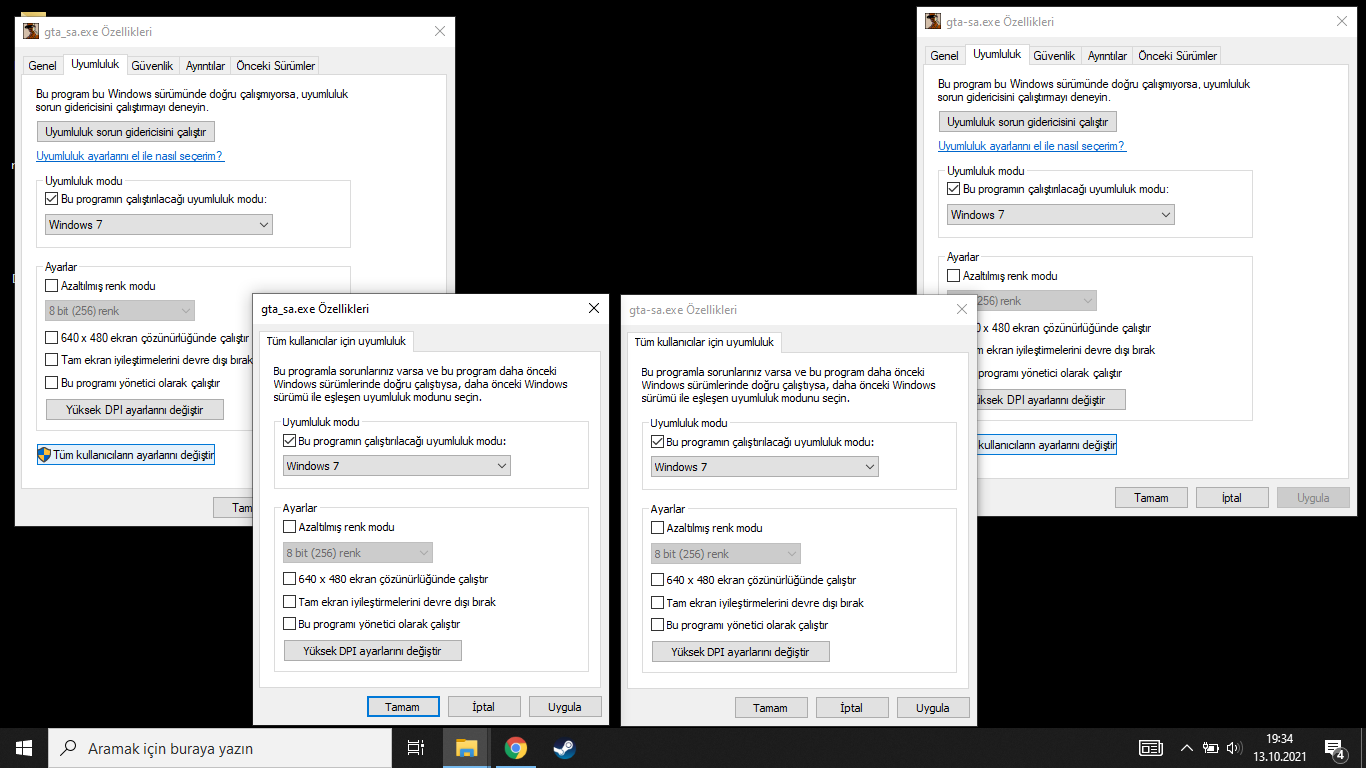Open Windows 7 dropdown in gta-sa.exe all-users dialog

click(x=765, y=467)
